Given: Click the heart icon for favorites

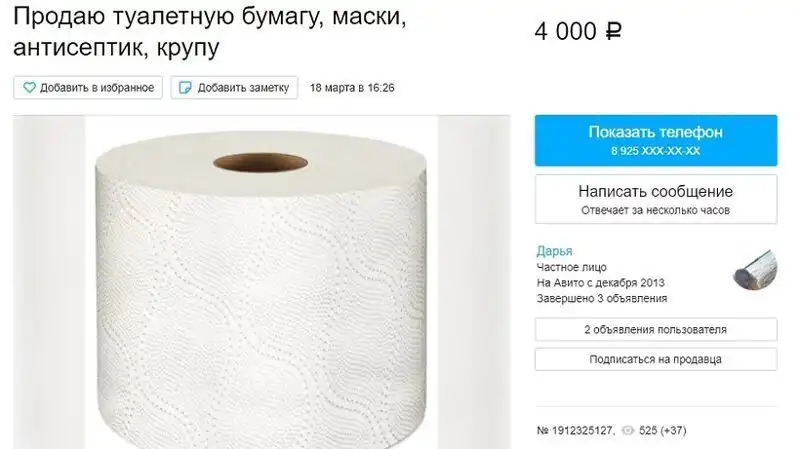Looking at the screenshot, I should click(29, 88).
